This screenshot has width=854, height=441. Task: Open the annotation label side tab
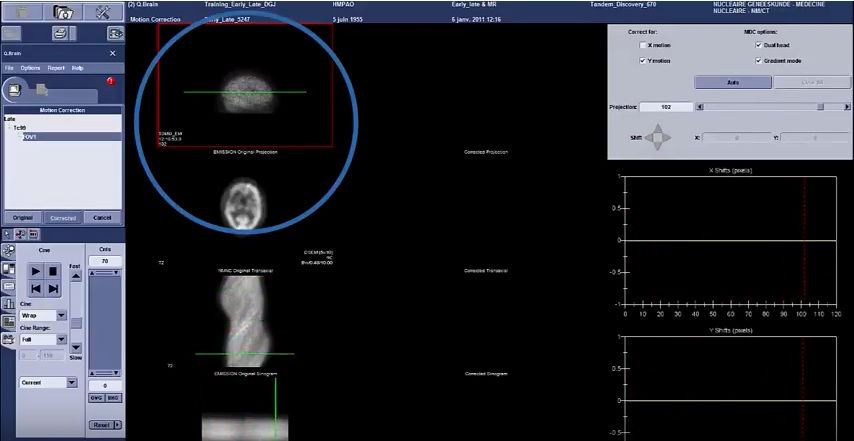point(8,286)
